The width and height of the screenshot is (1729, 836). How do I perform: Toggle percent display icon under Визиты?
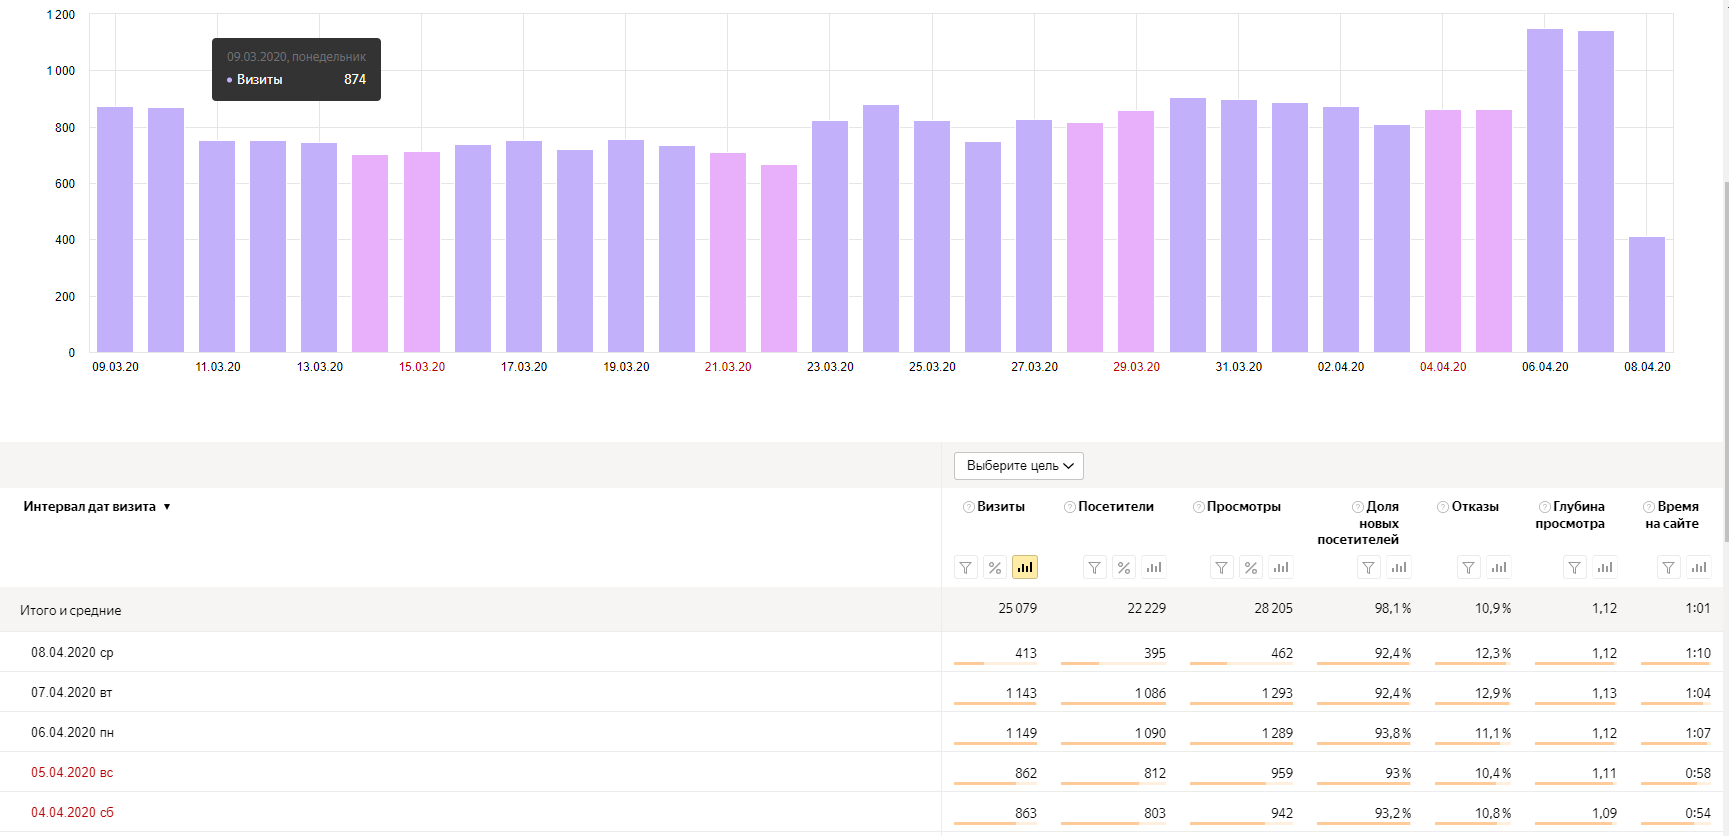tap(994, 568)
